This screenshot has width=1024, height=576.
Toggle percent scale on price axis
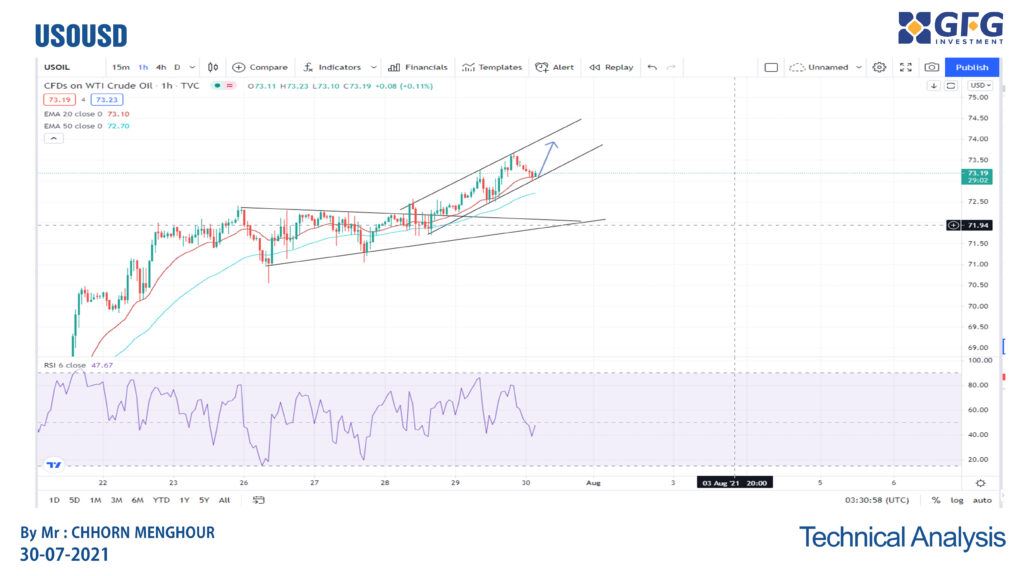(936, 500)
